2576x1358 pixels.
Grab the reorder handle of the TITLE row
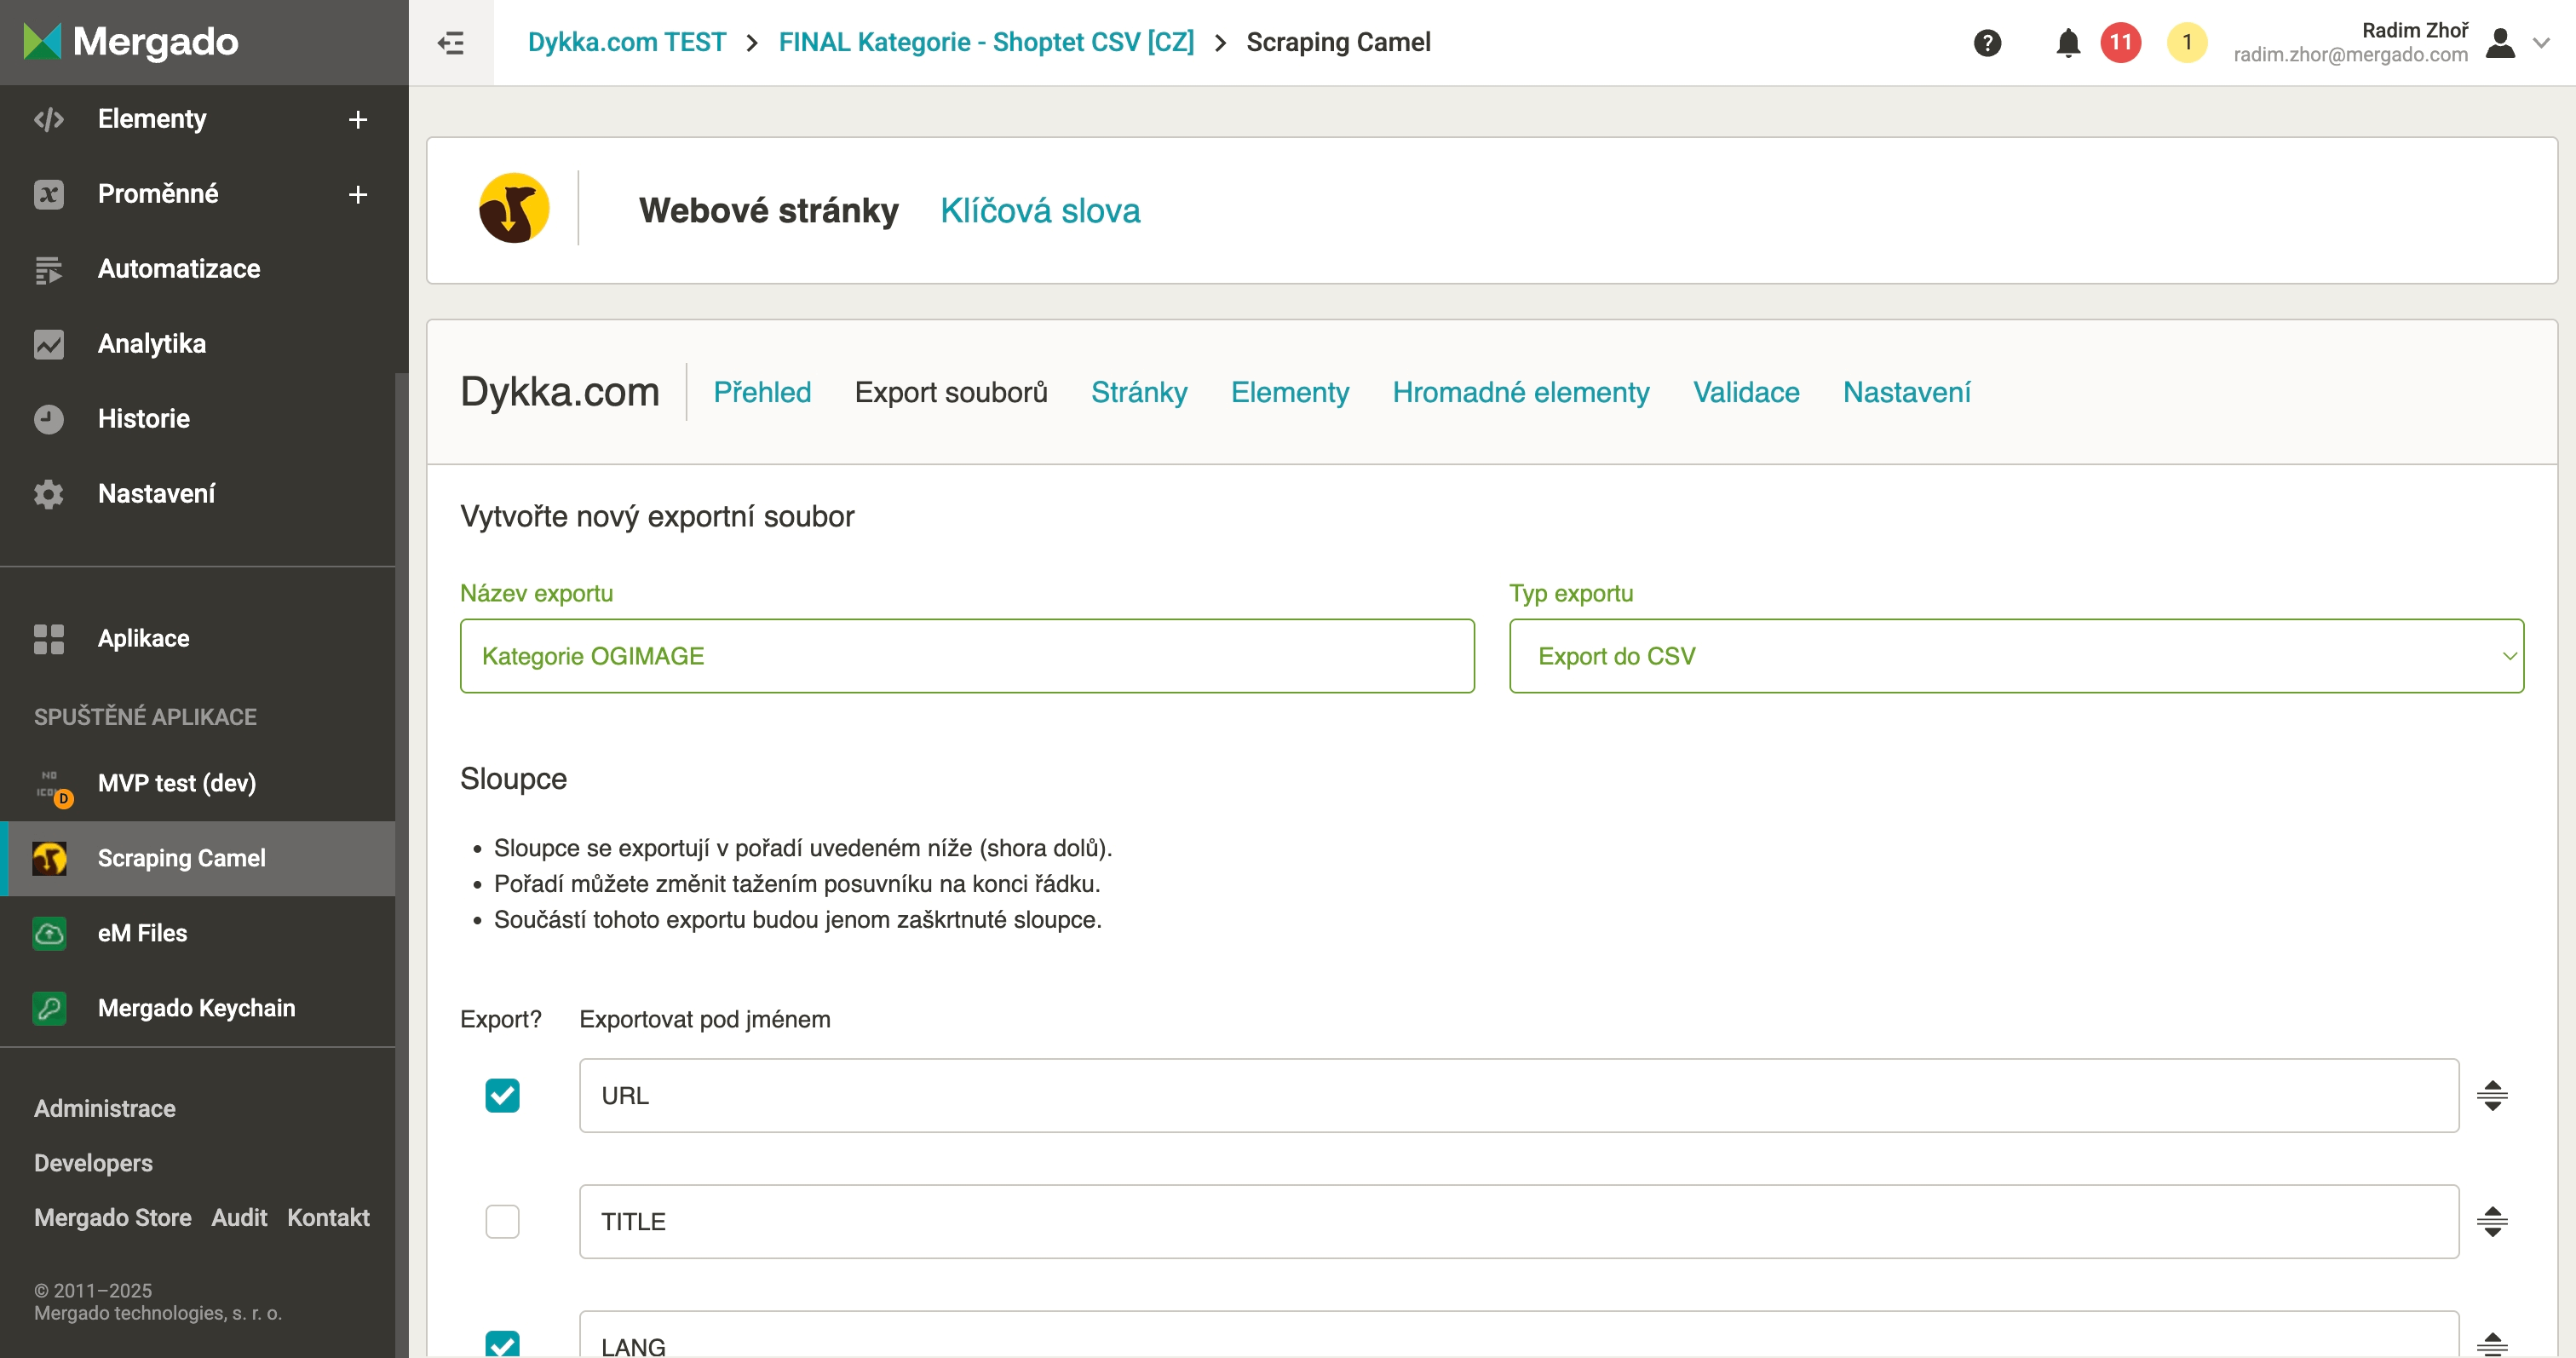tap(2491, 1221)
